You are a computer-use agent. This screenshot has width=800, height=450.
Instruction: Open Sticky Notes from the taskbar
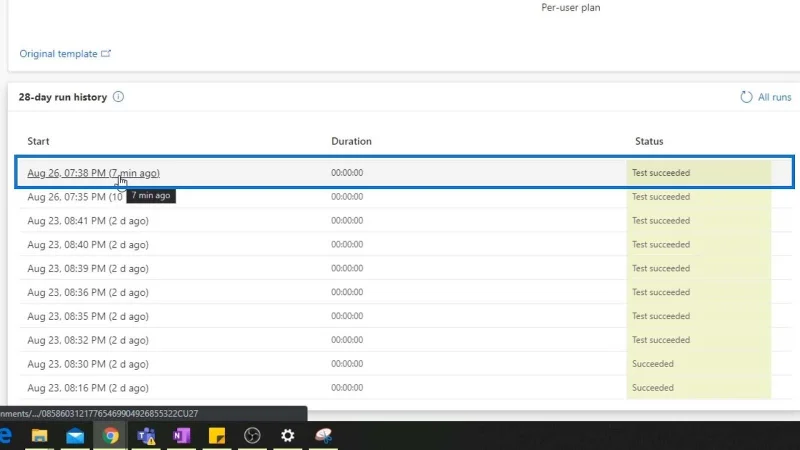point(217,436)
